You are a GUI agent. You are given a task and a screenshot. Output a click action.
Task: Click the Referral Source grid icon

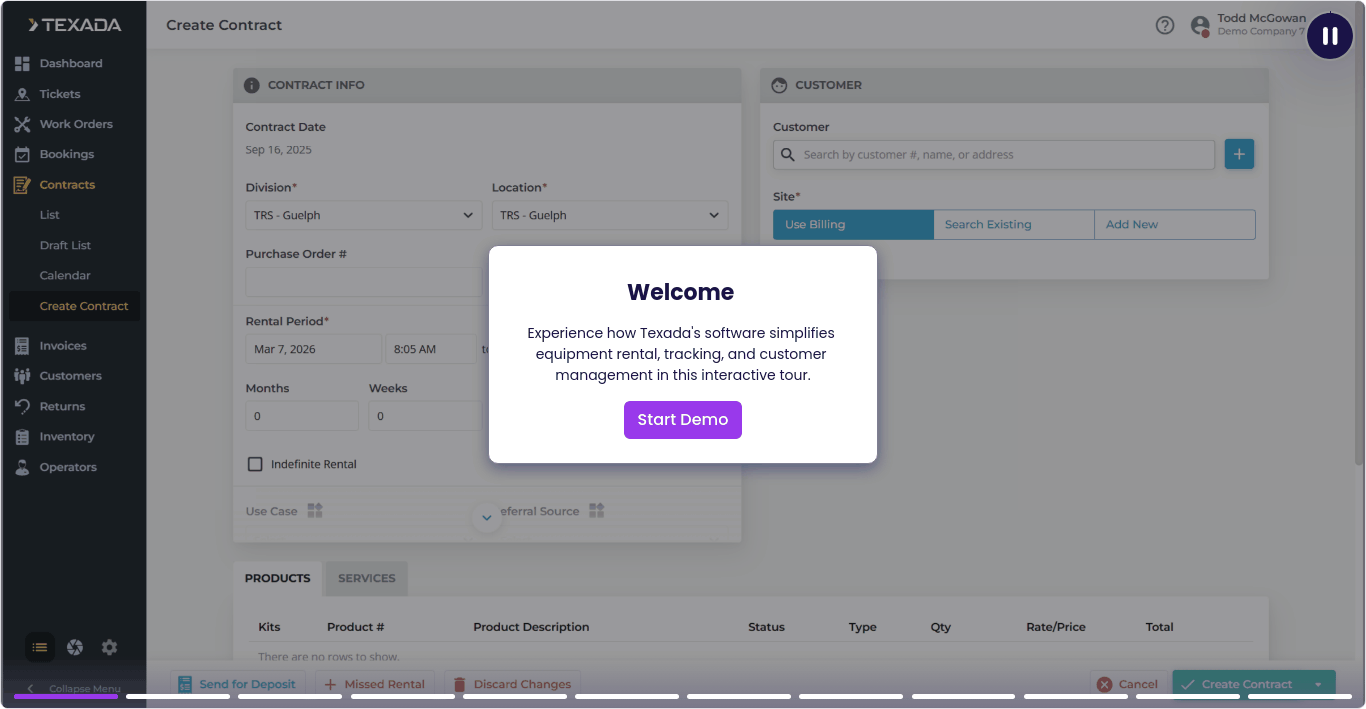(597, 511)
